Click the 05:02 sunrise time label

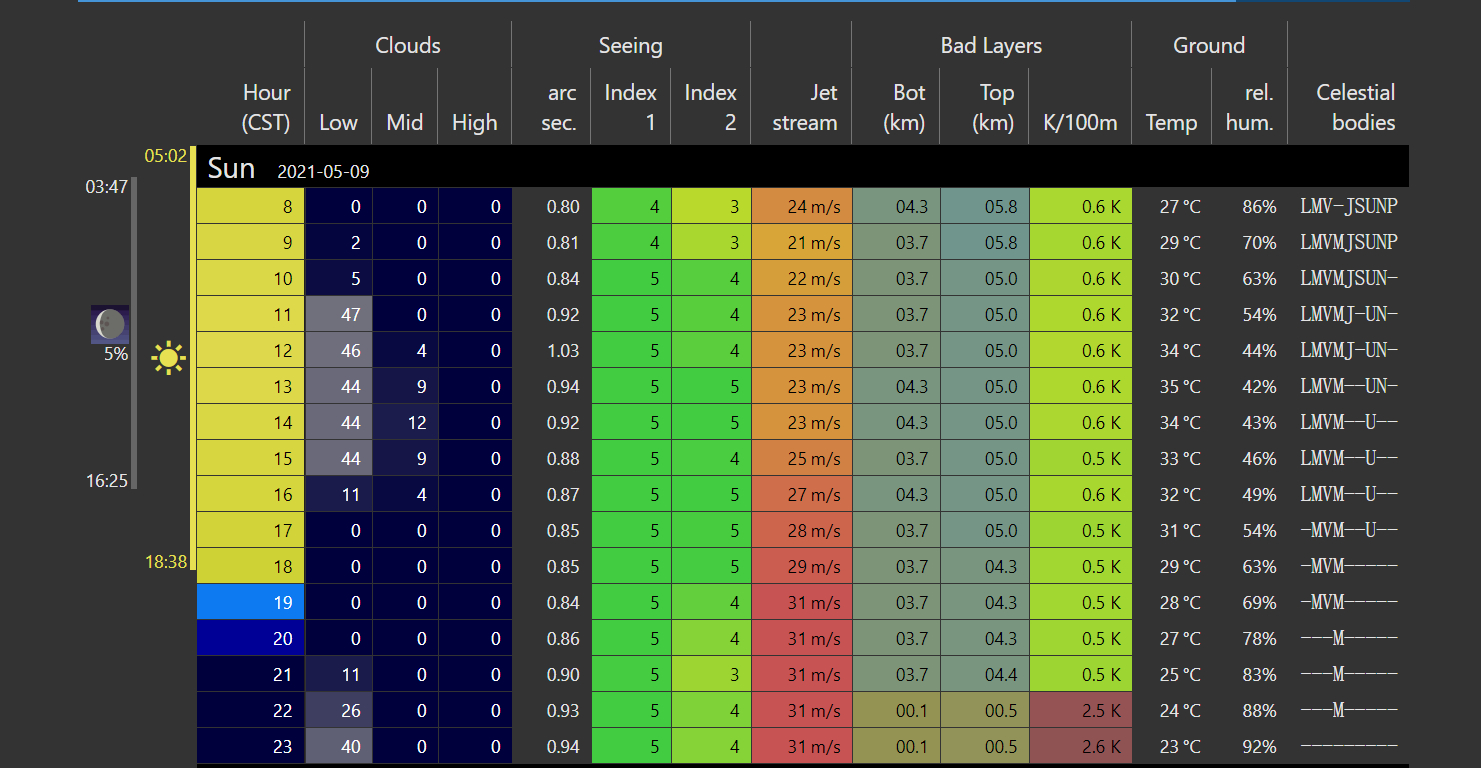click(165, 155)
